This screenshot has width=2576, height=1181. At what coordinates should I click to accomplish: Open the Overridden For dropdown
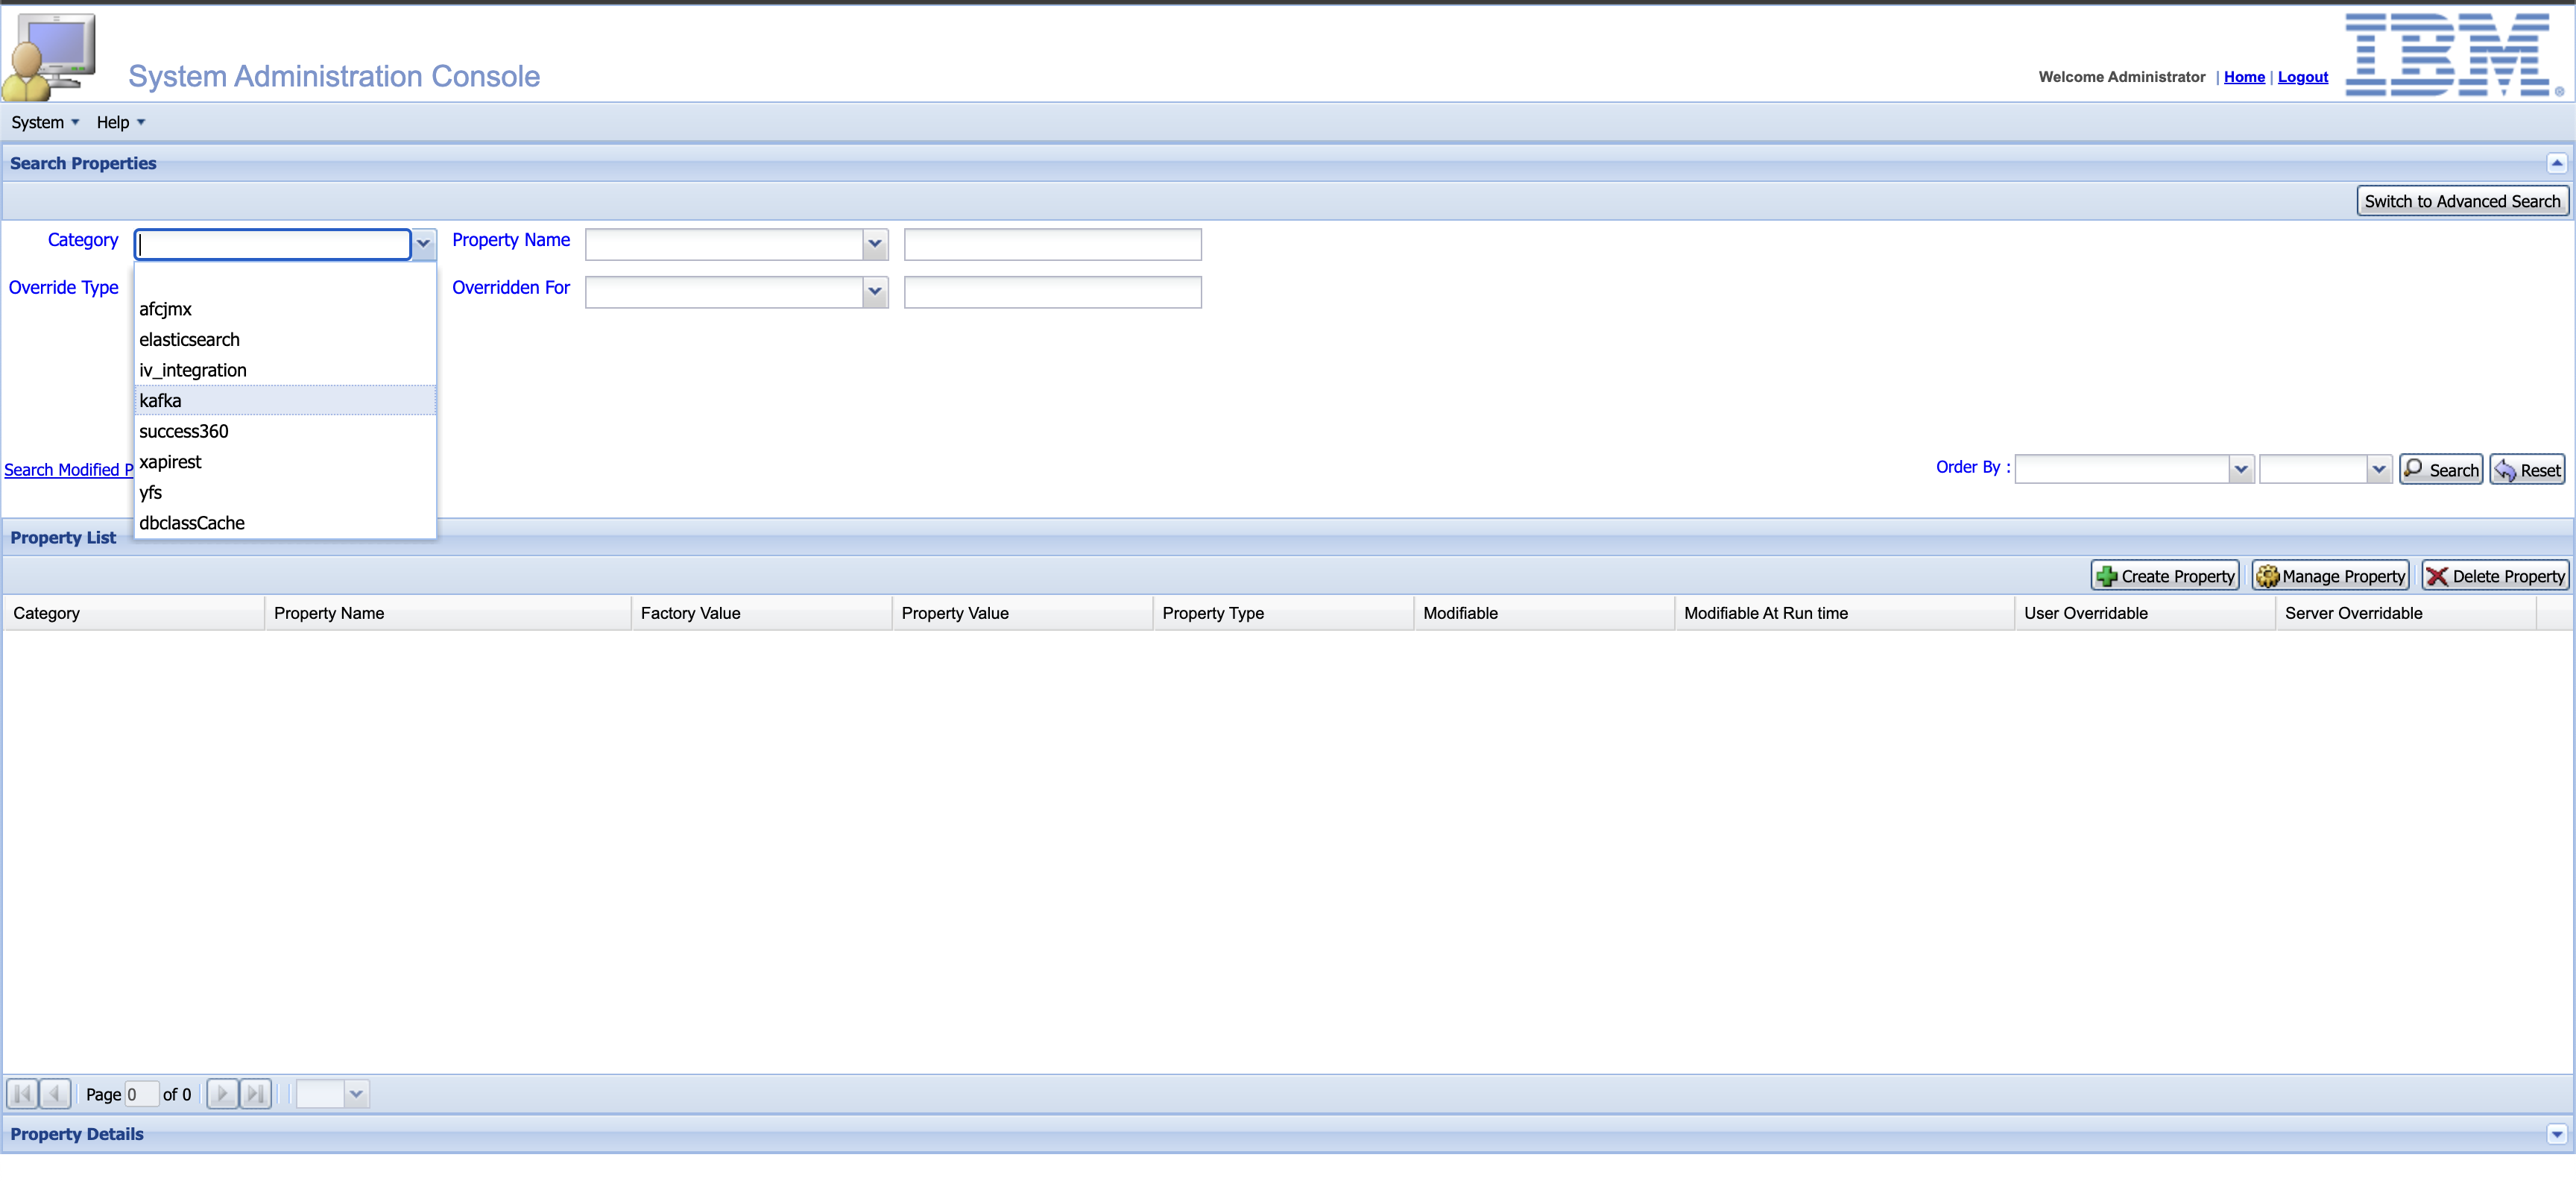(874, 292)
